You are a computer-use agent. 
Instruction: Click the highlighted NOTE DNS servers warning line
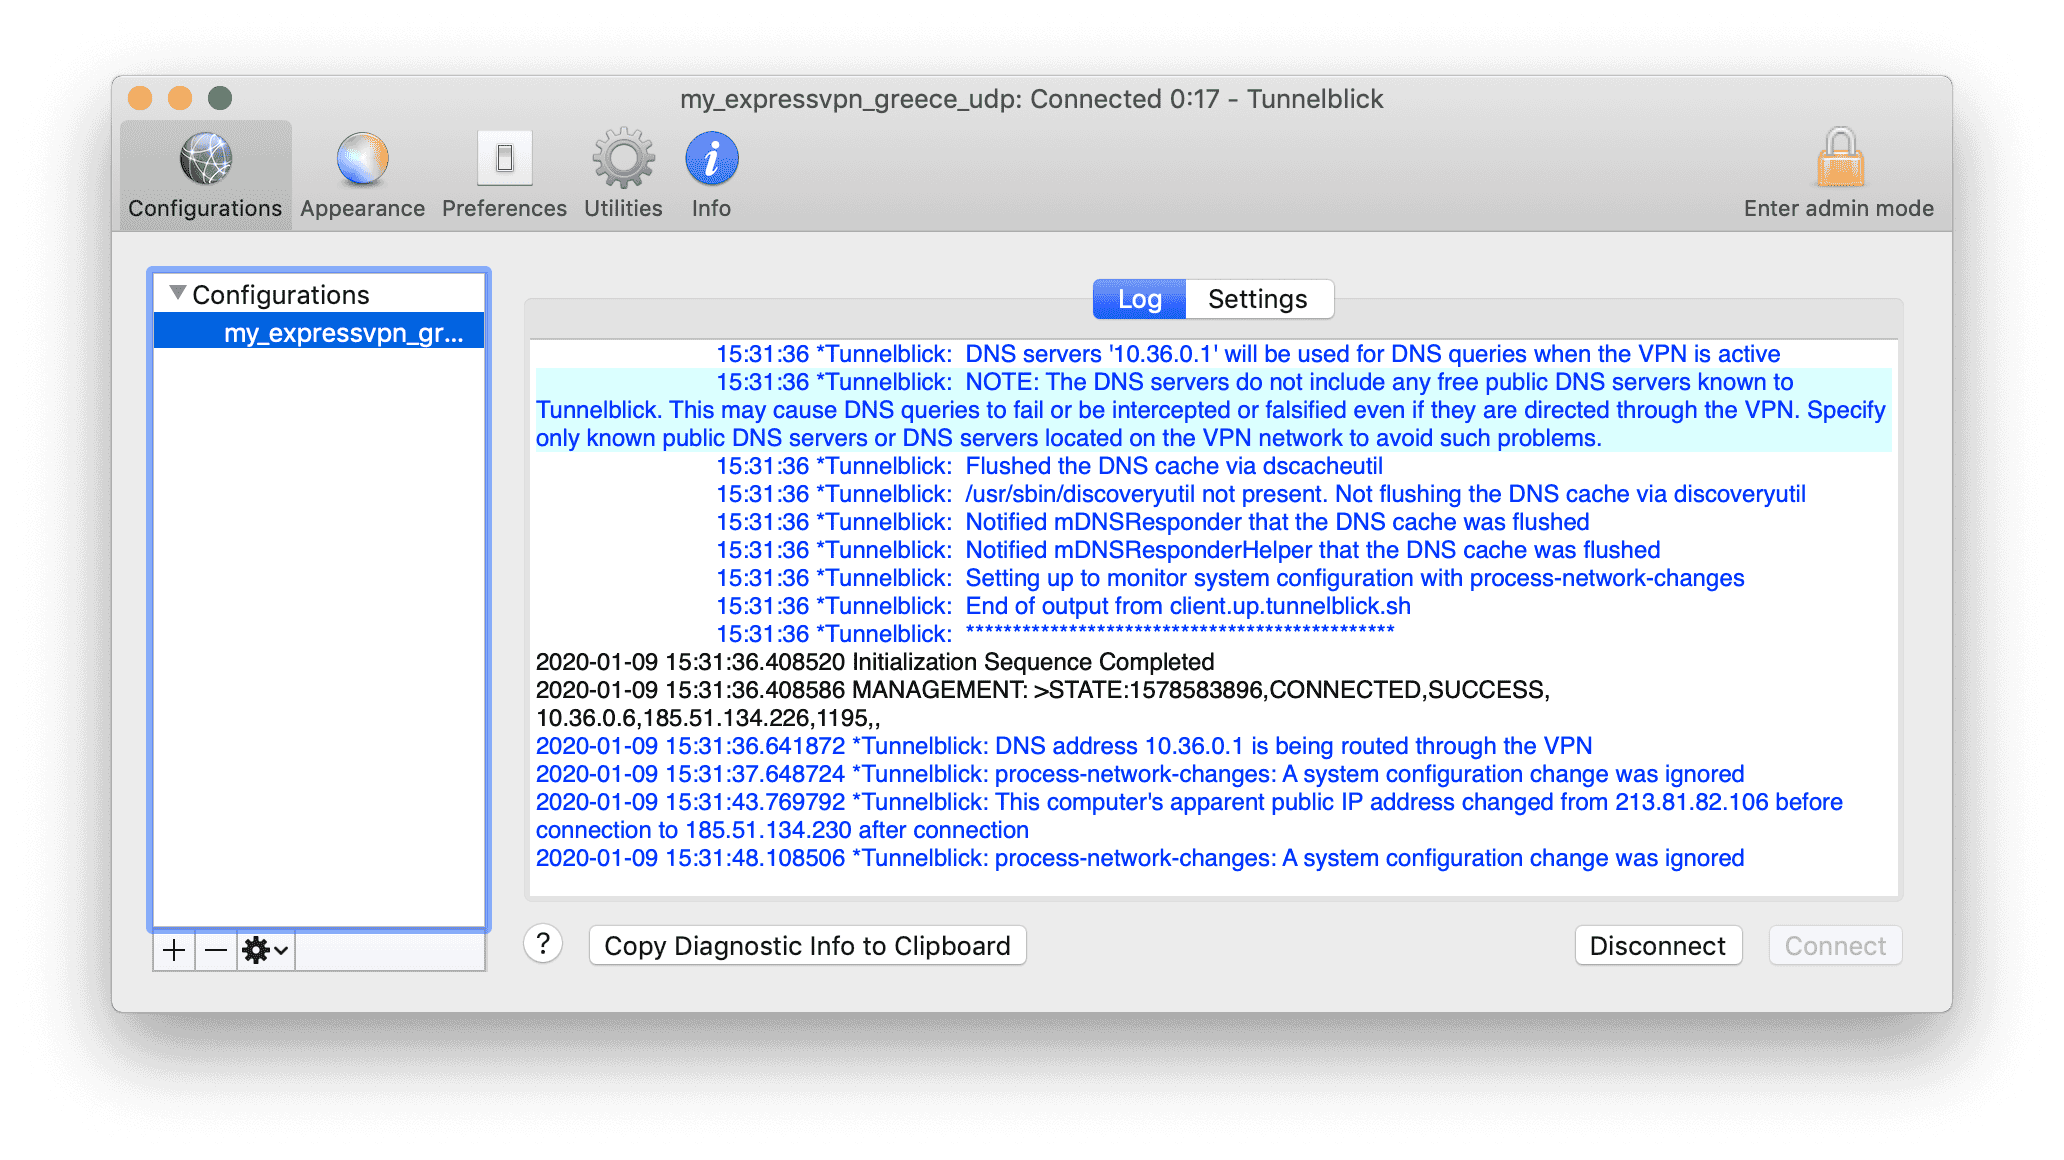(1213, 410)
